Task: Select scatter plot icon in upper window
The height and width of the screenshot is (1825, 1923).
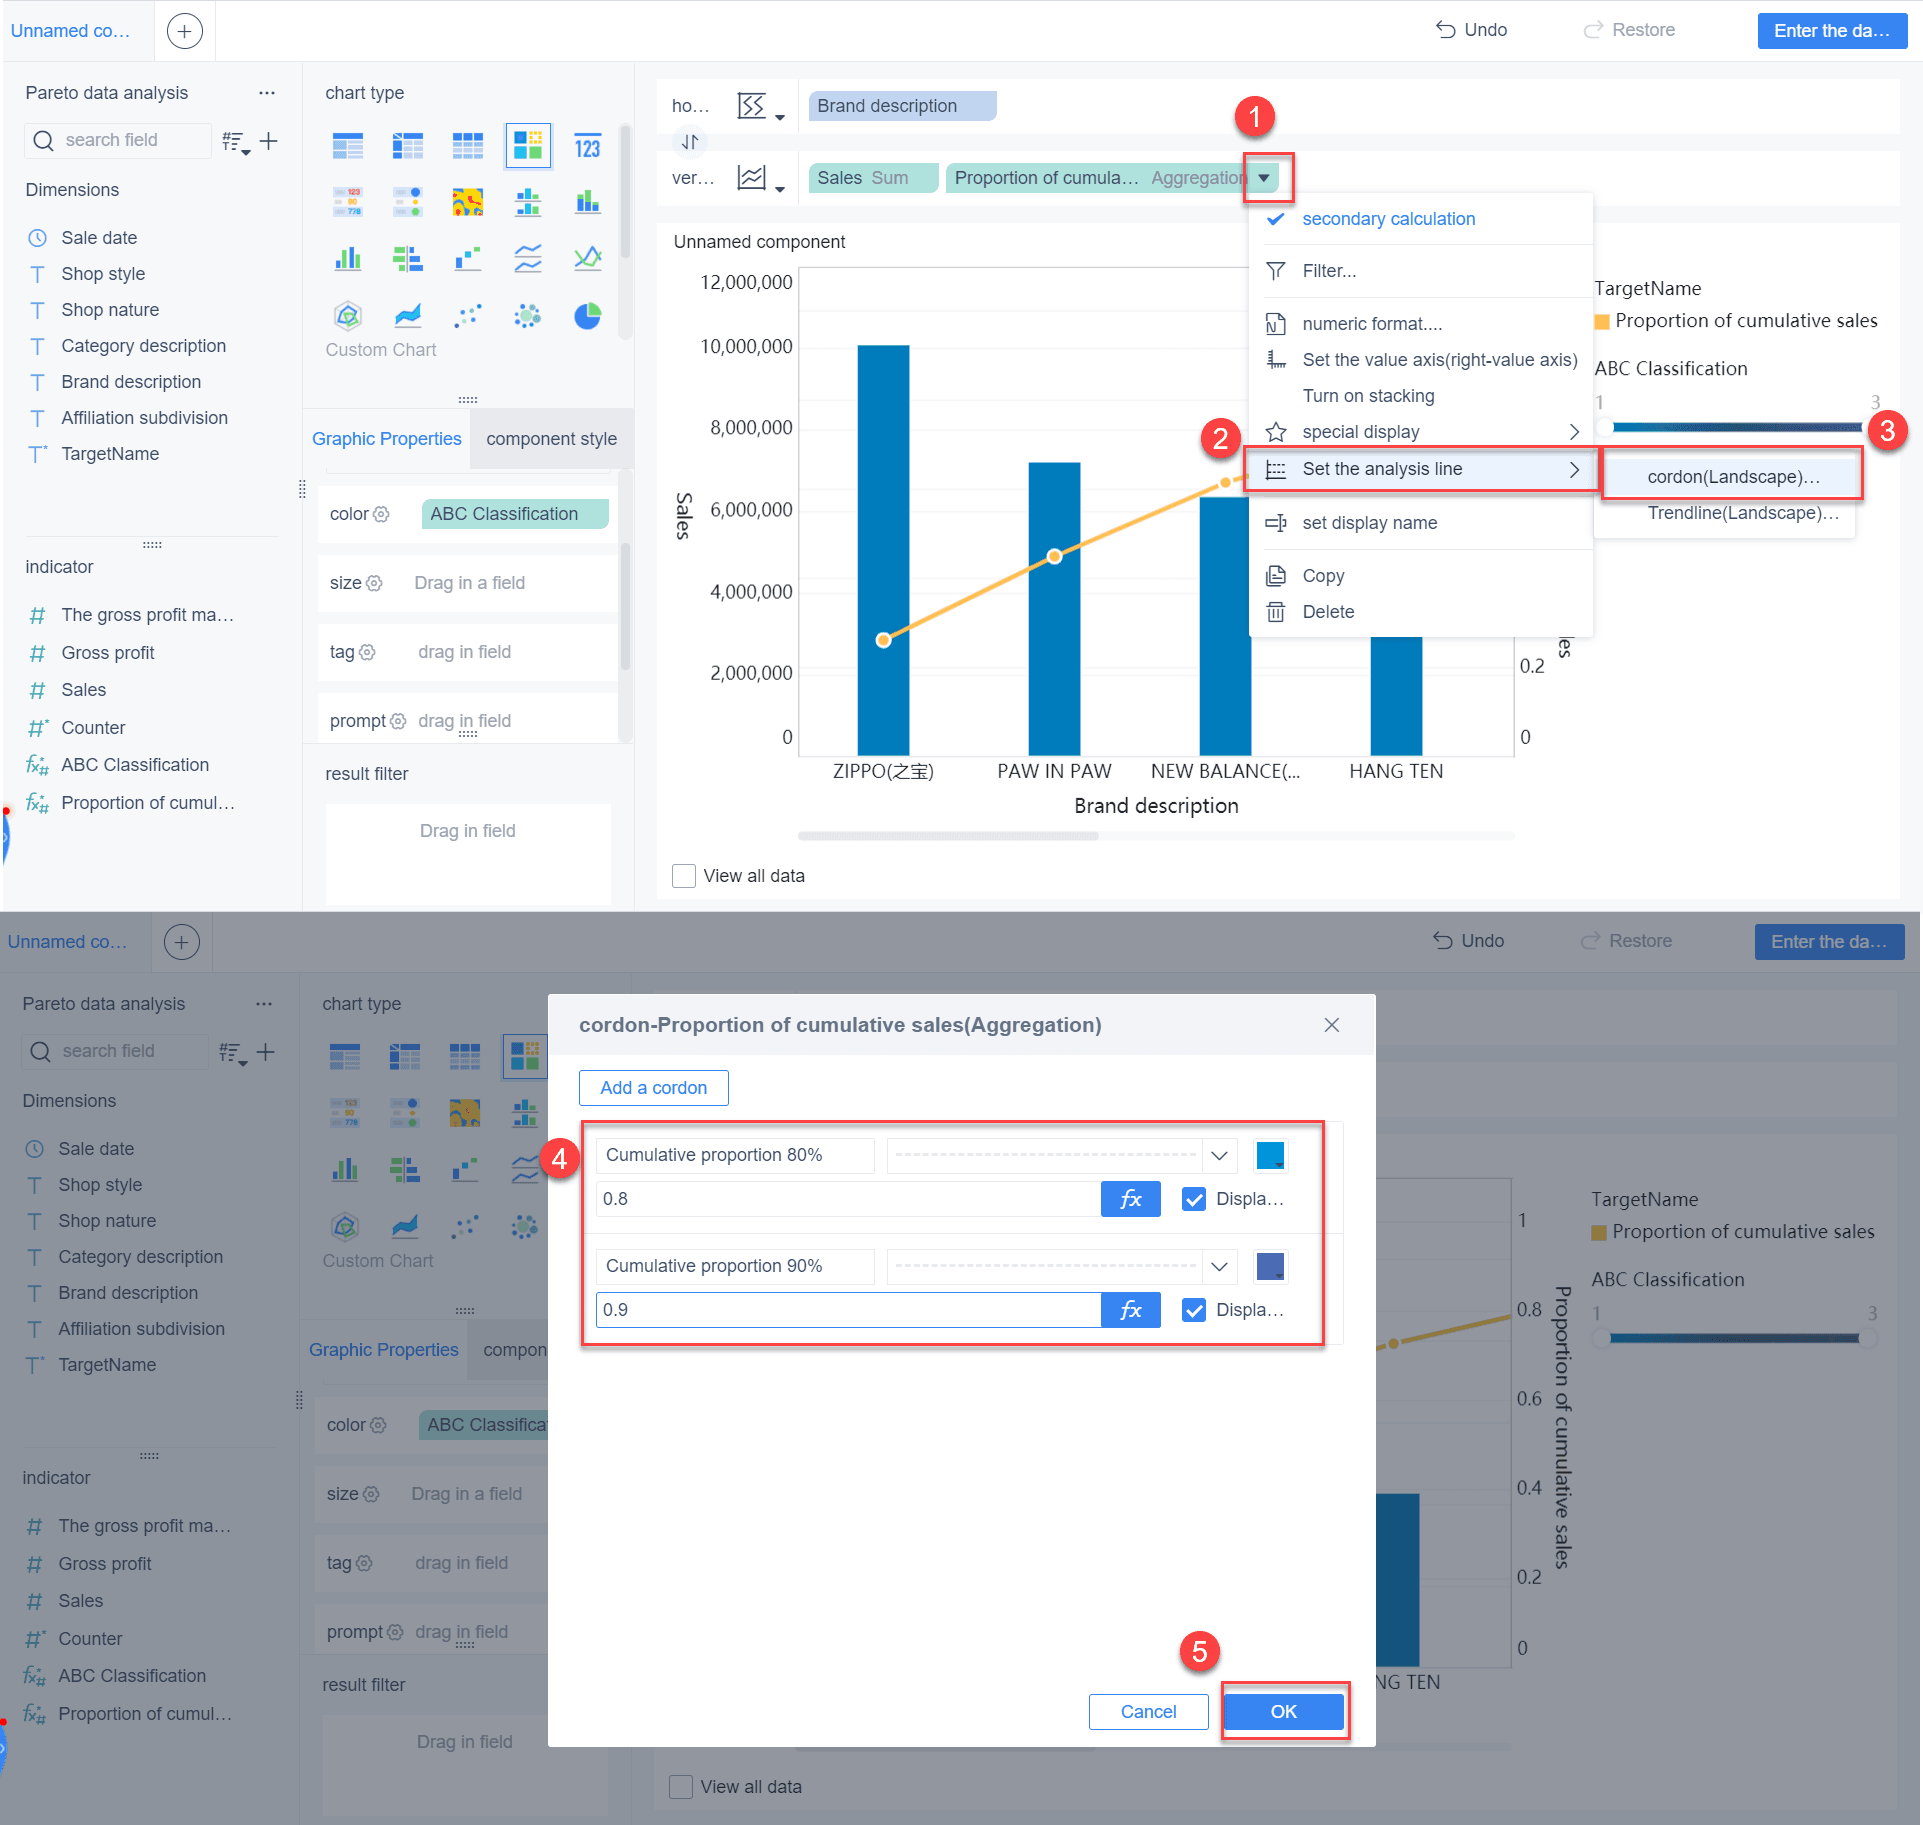Action: point(467,316)
